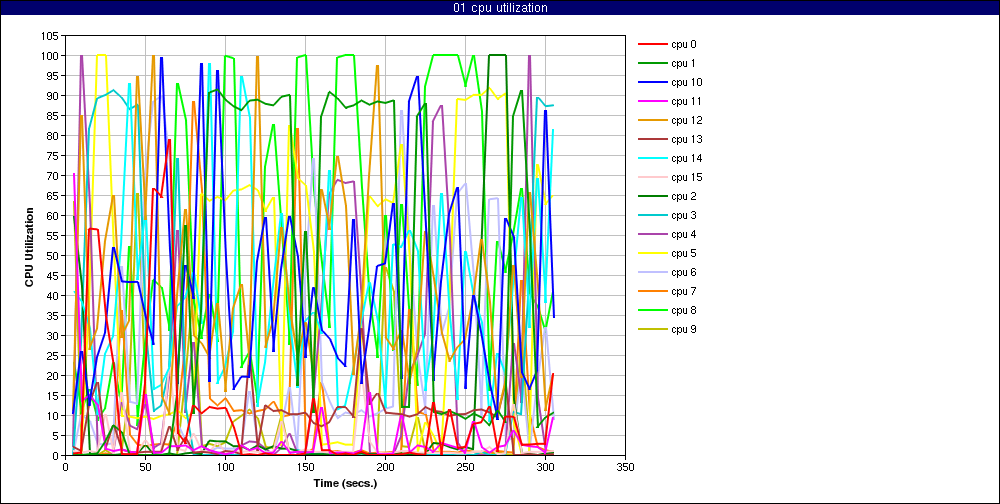Image resolution: width=1000 pixels, height=504 pixels.
Task: Click the yellow line swatch for cpu 5
Action: pos(652,254)
